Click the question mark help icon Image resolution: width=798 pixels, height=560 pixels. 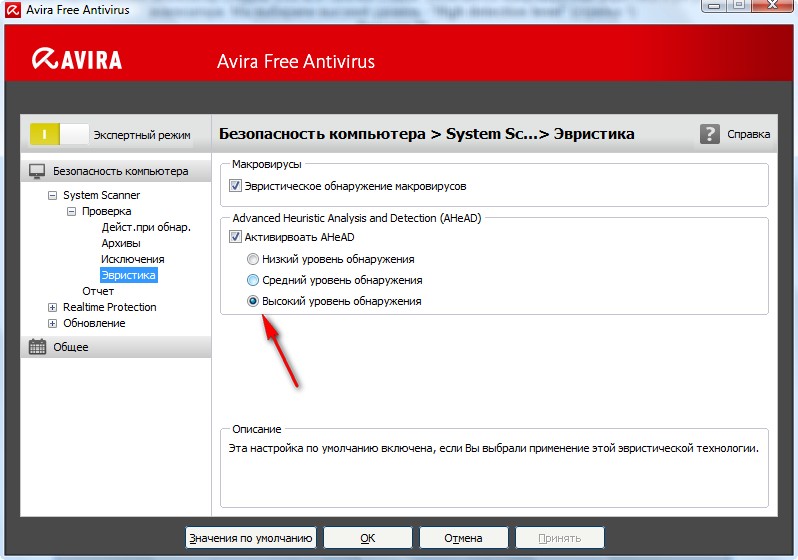coord(709,134)
